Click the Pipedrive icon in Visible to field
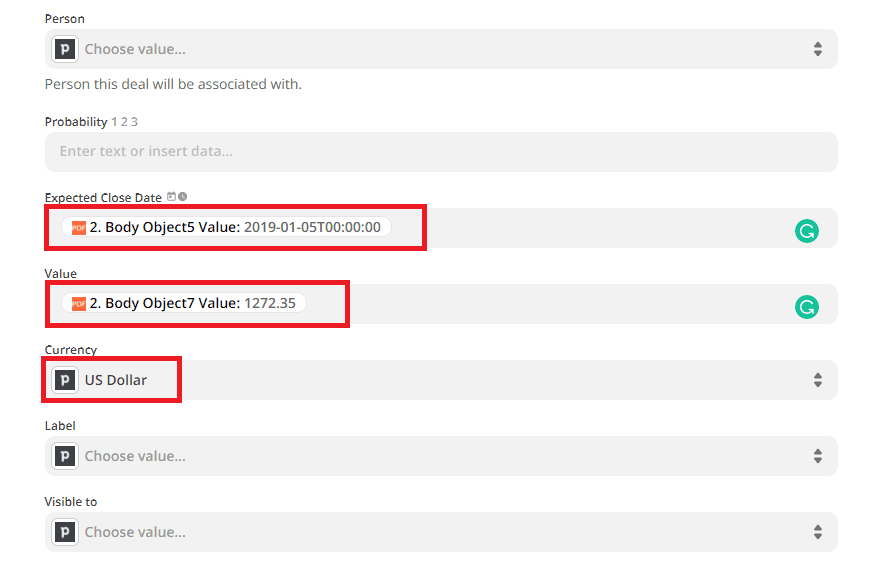This screenshot has width=883, height=561. click(66, 532)
